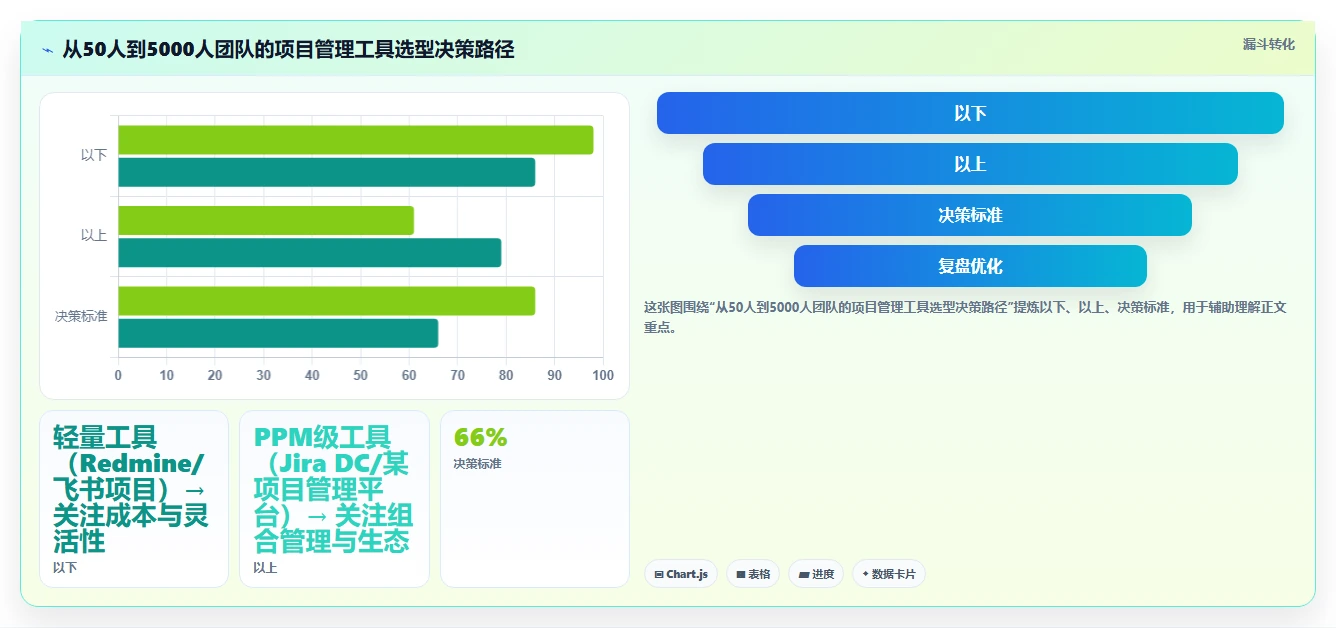Click the 66% value in the stat card
The image size is (1336, 628).
click(x=480, y=437)
